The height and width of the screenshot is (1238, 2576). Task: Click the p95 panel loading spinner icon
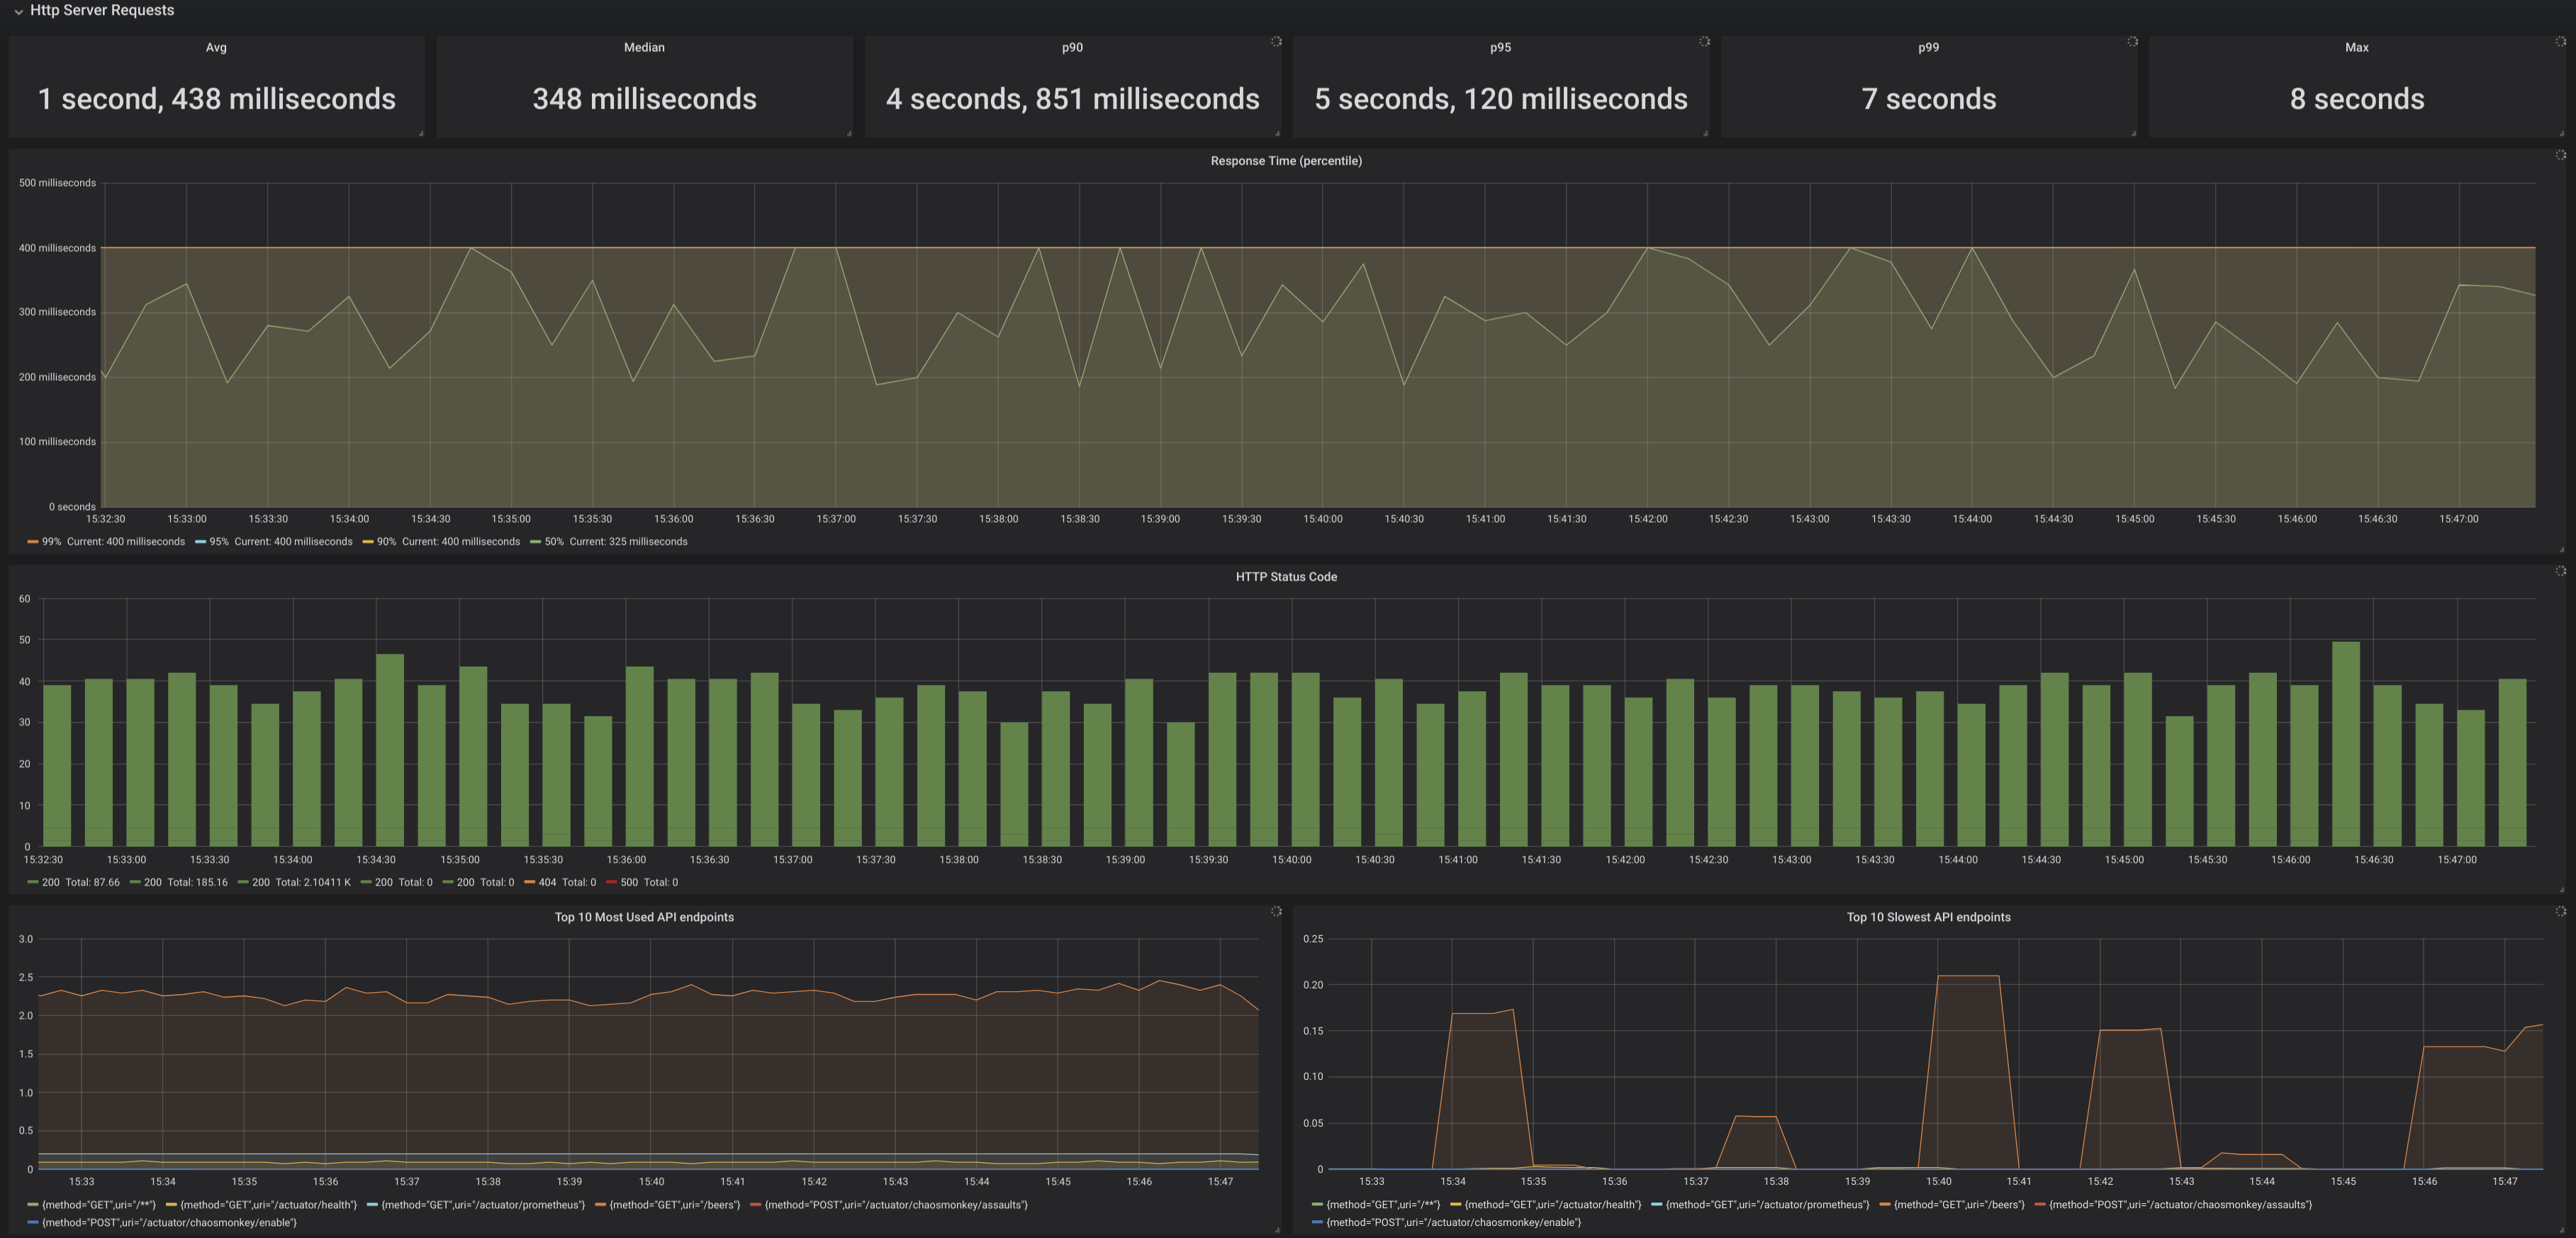(1704, 42)
